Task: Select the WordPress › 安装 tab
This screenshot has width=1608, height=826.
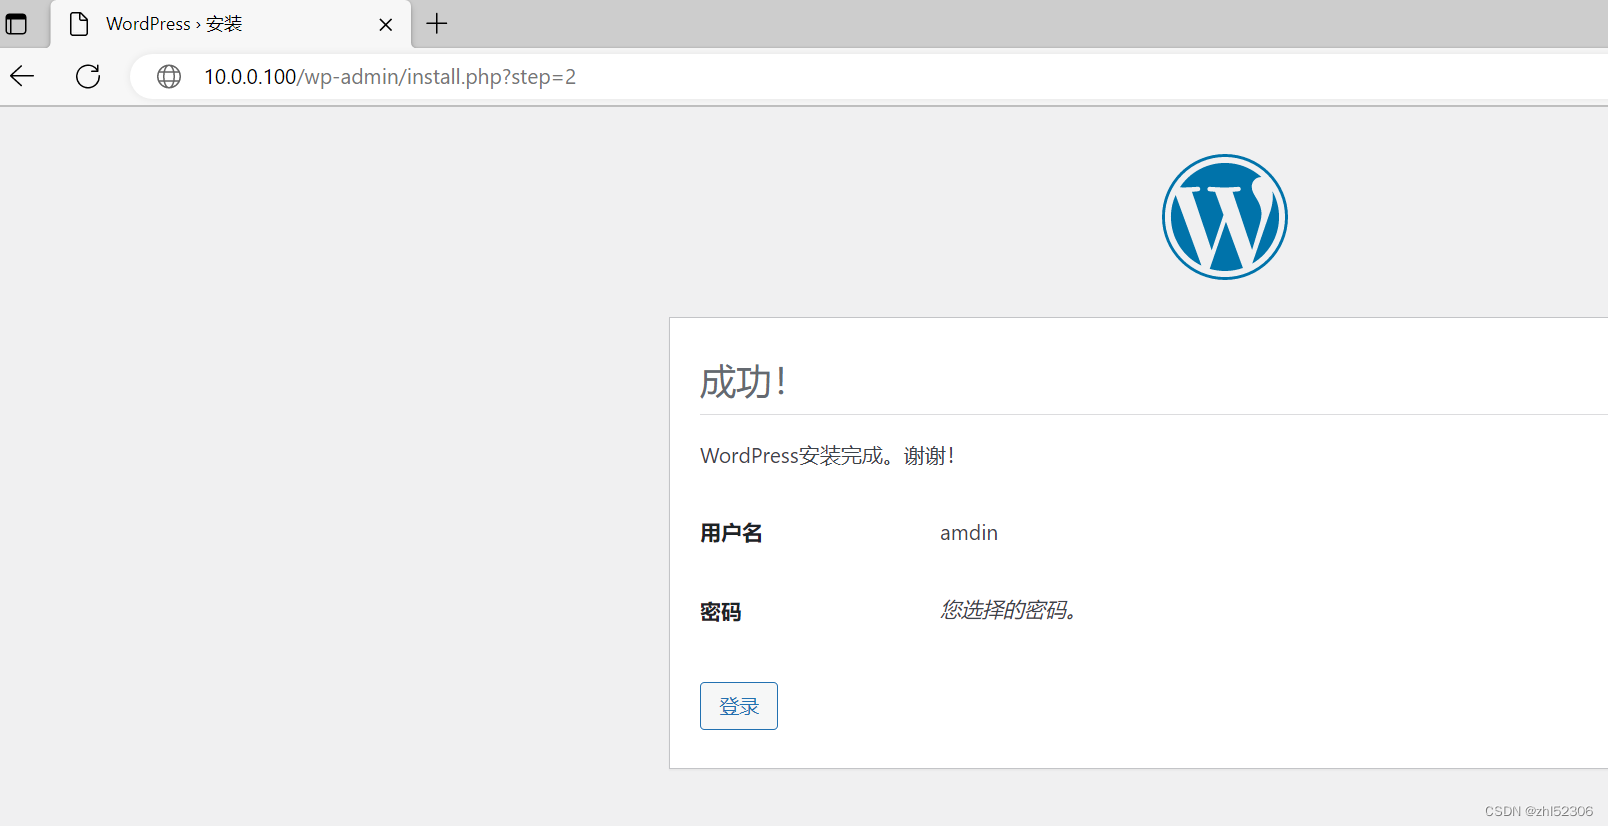Action: [x=230, y=24]
